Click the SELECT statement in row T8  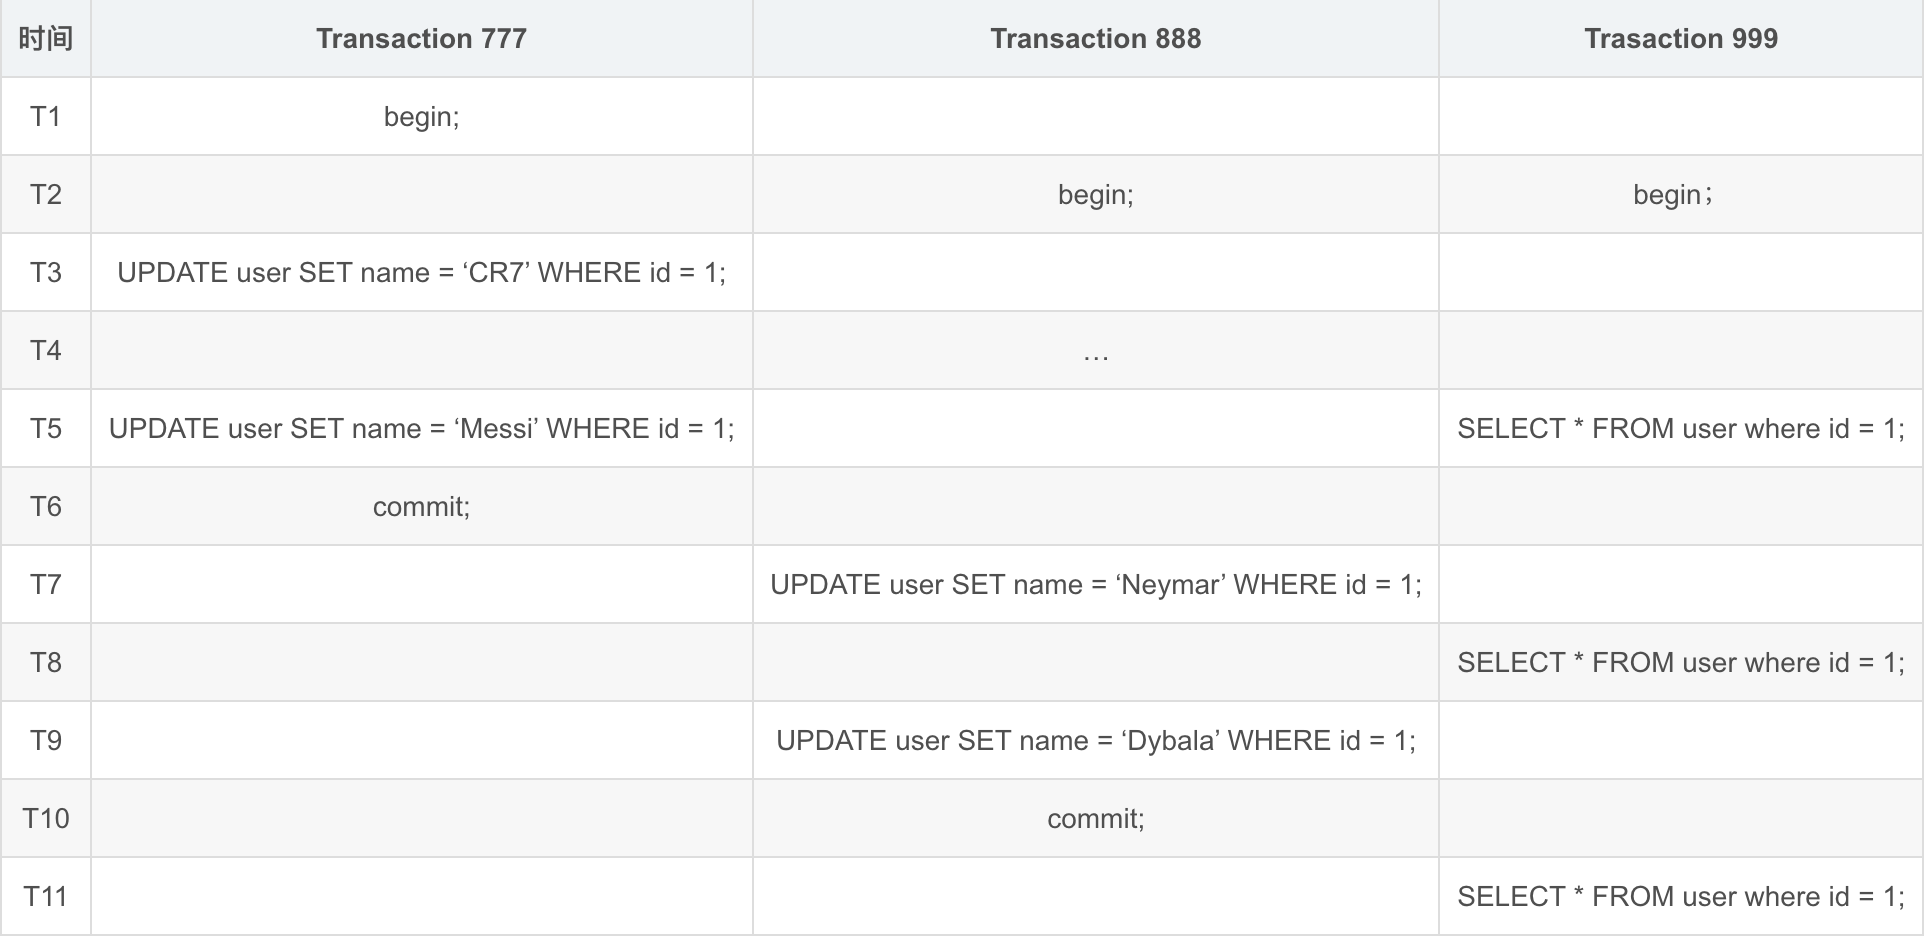pyautogui.click(x=1681, y=663)
